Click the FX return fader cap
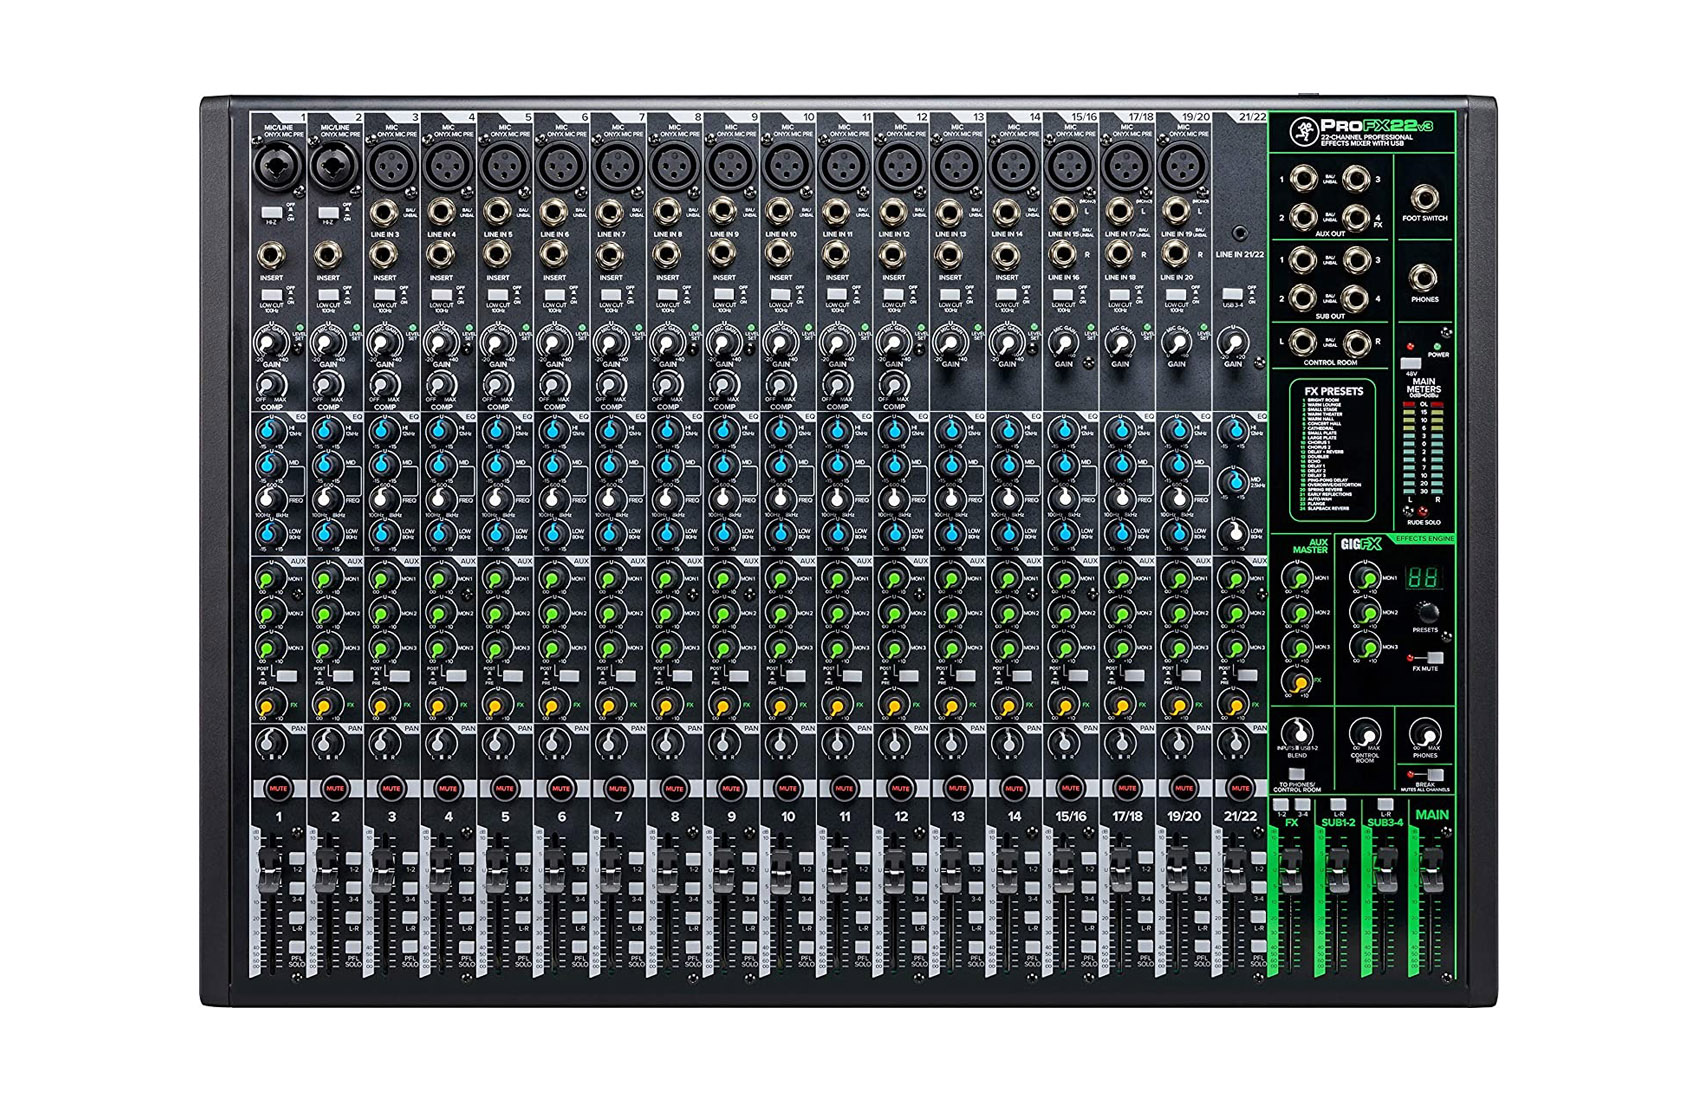 [1291, 868]
